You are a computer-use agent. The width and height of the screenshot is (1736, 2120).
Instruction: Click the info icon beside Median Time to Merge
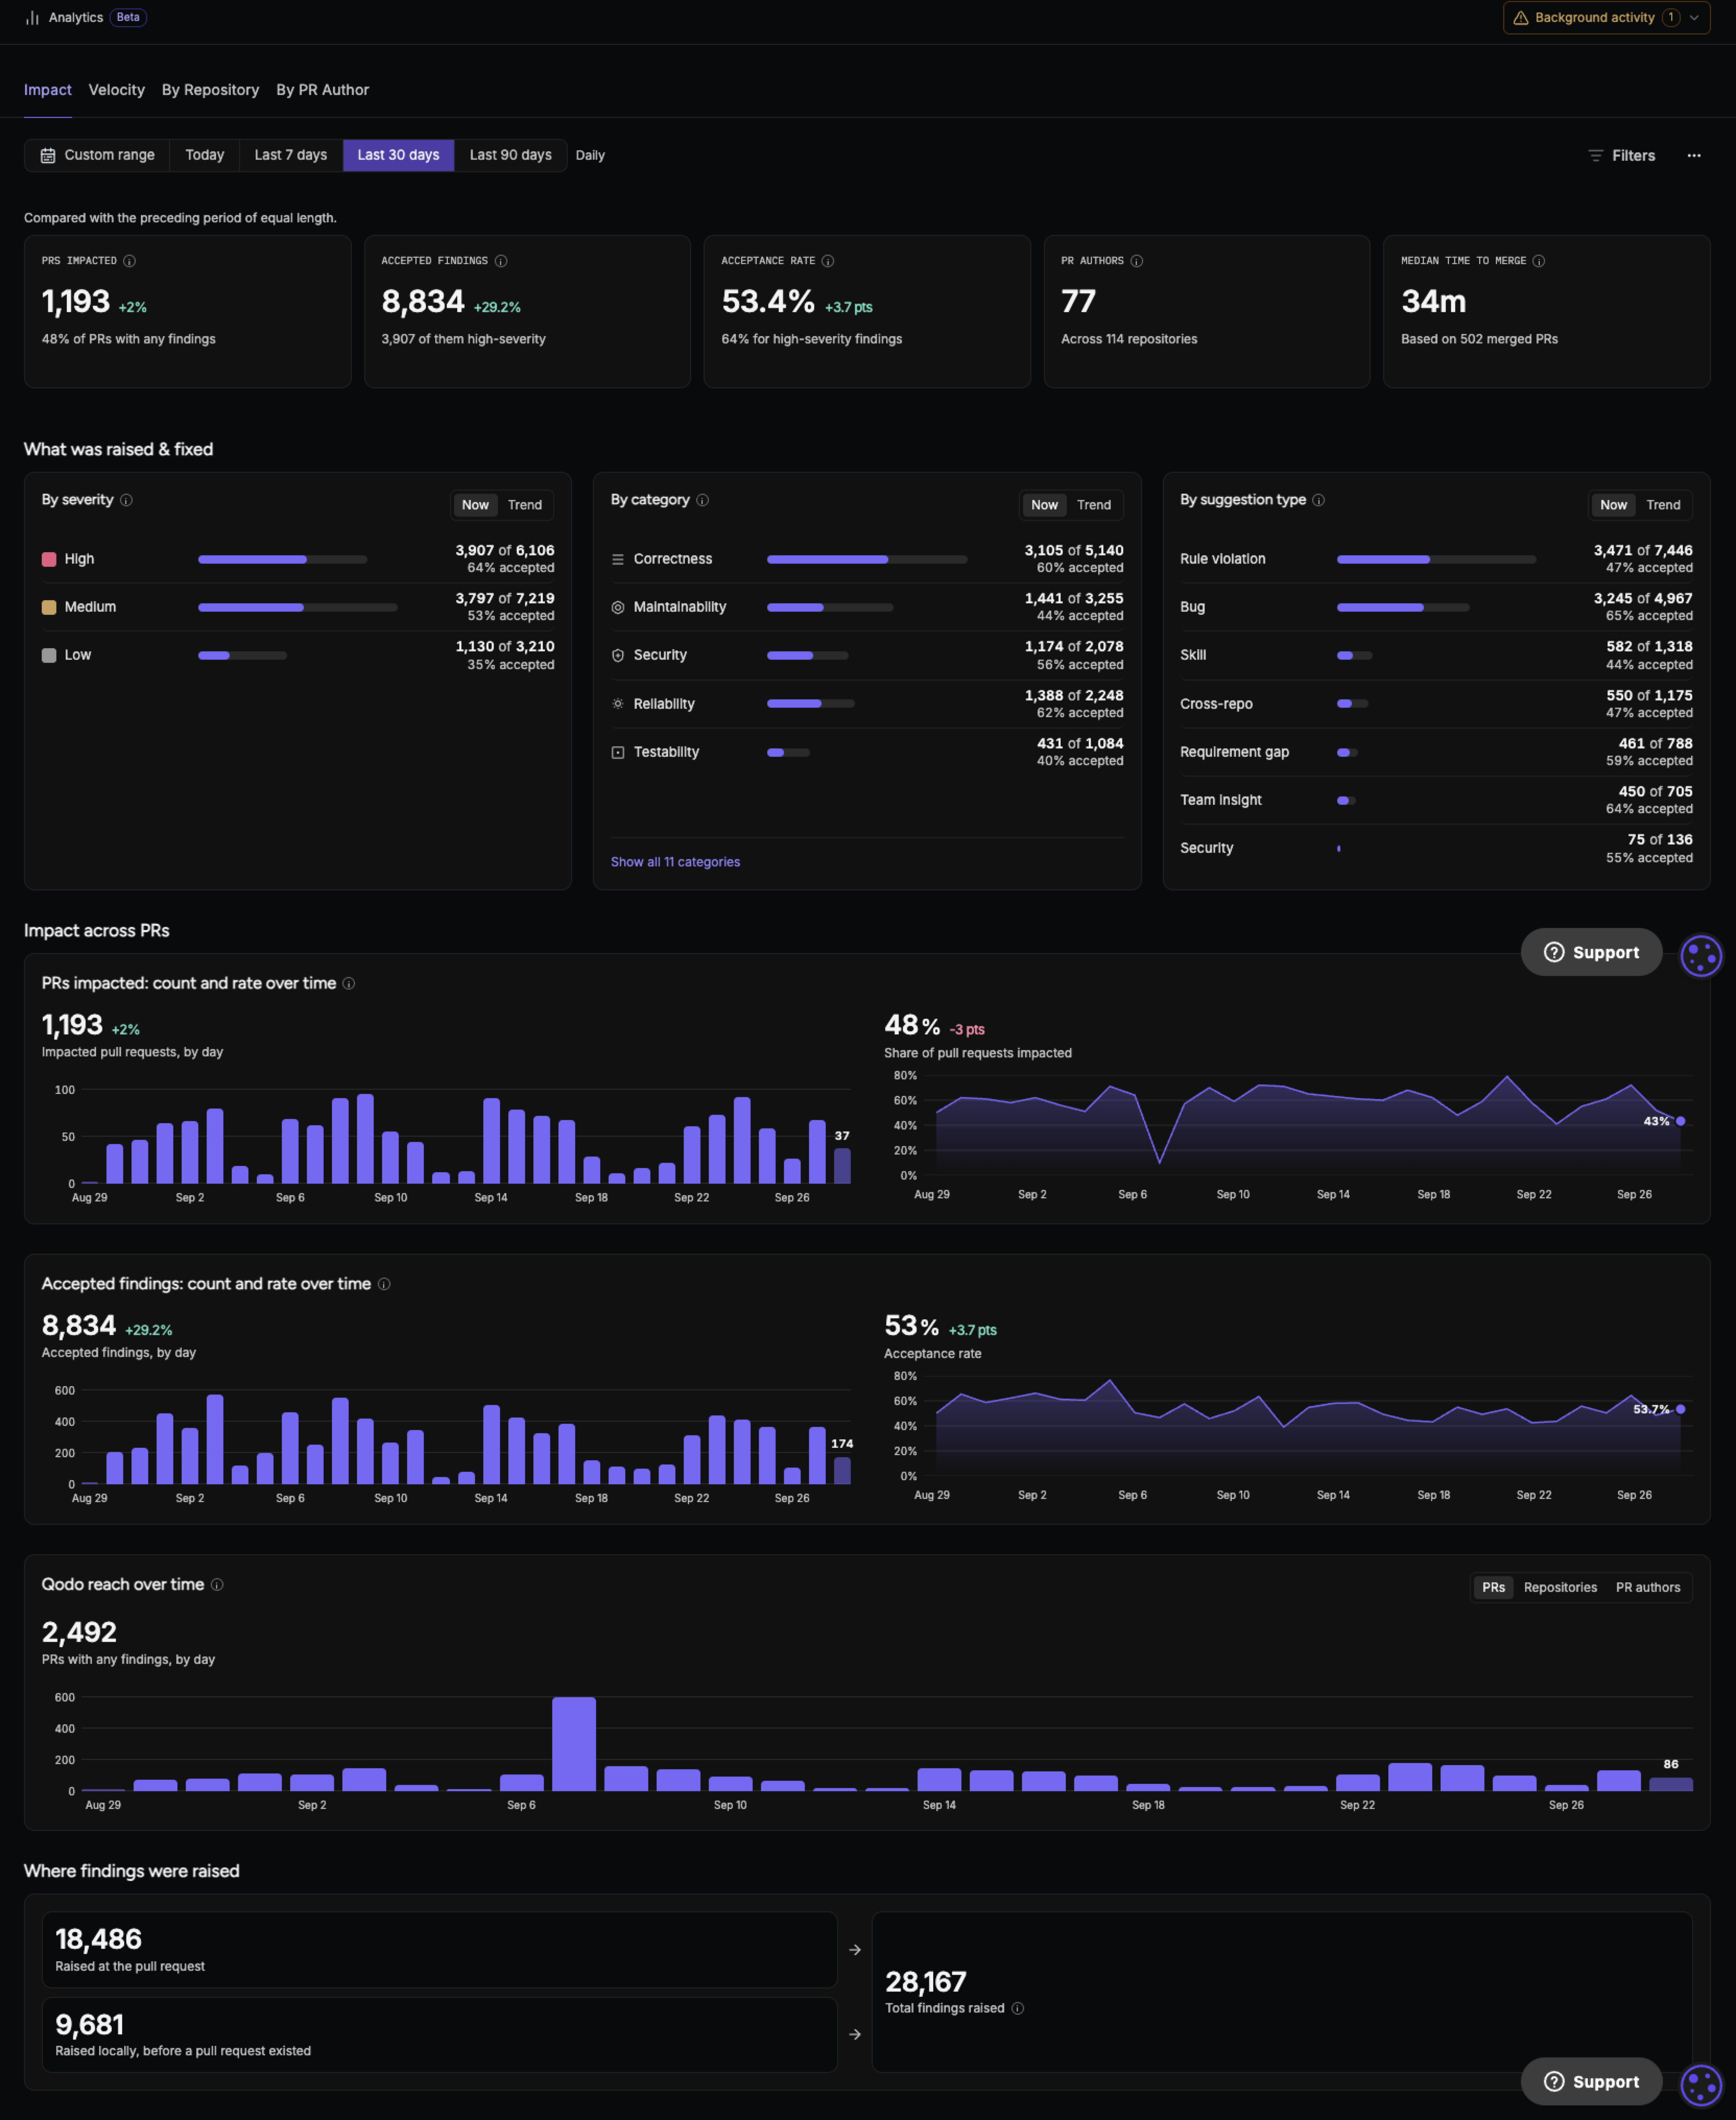pos(1539,261)
